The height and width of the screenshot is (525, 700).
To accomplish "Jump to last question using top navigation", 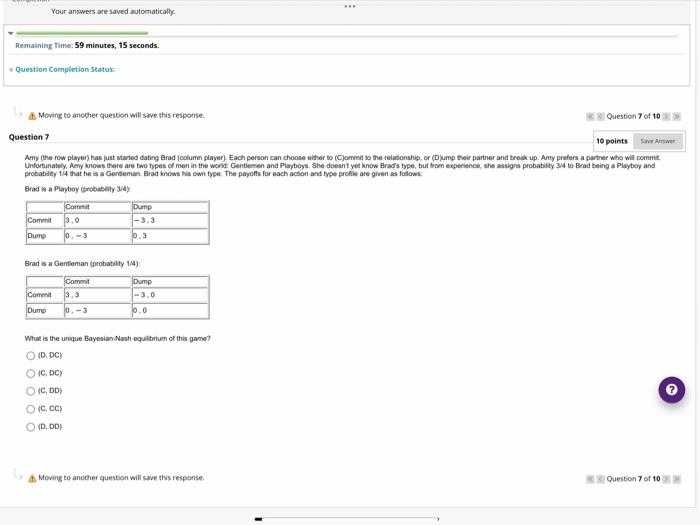I will click(677, 117).
